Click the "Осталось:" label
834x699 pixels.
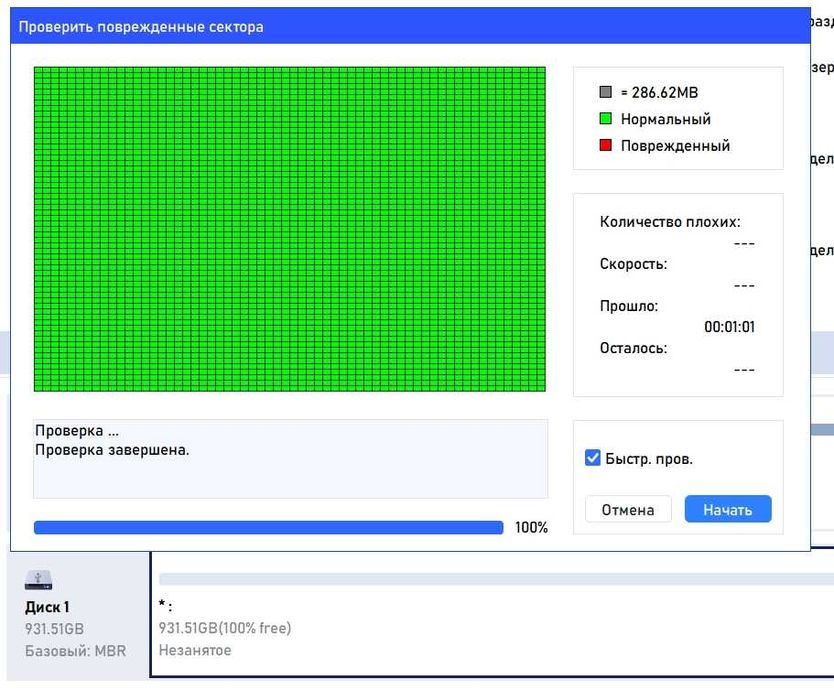click(633, 348)
